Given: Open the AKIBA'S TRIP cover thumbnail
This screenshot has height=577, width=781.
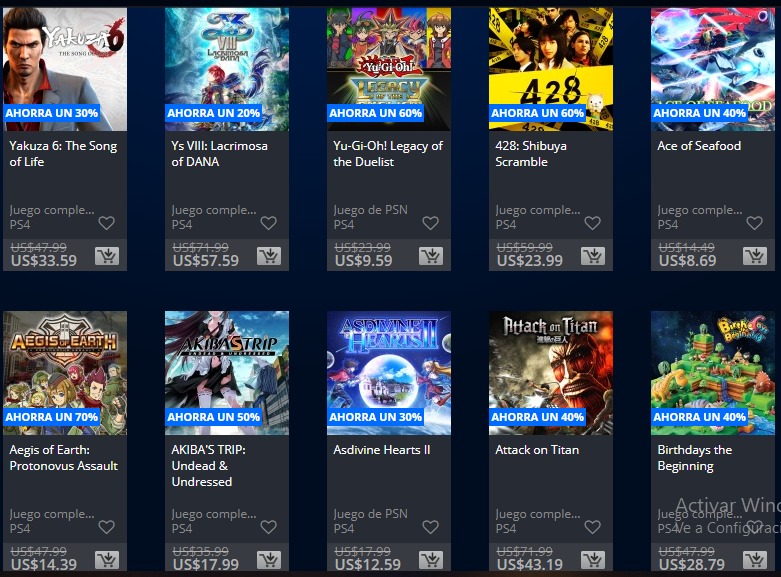Looking at the screenshot, I should click(227, 373).
